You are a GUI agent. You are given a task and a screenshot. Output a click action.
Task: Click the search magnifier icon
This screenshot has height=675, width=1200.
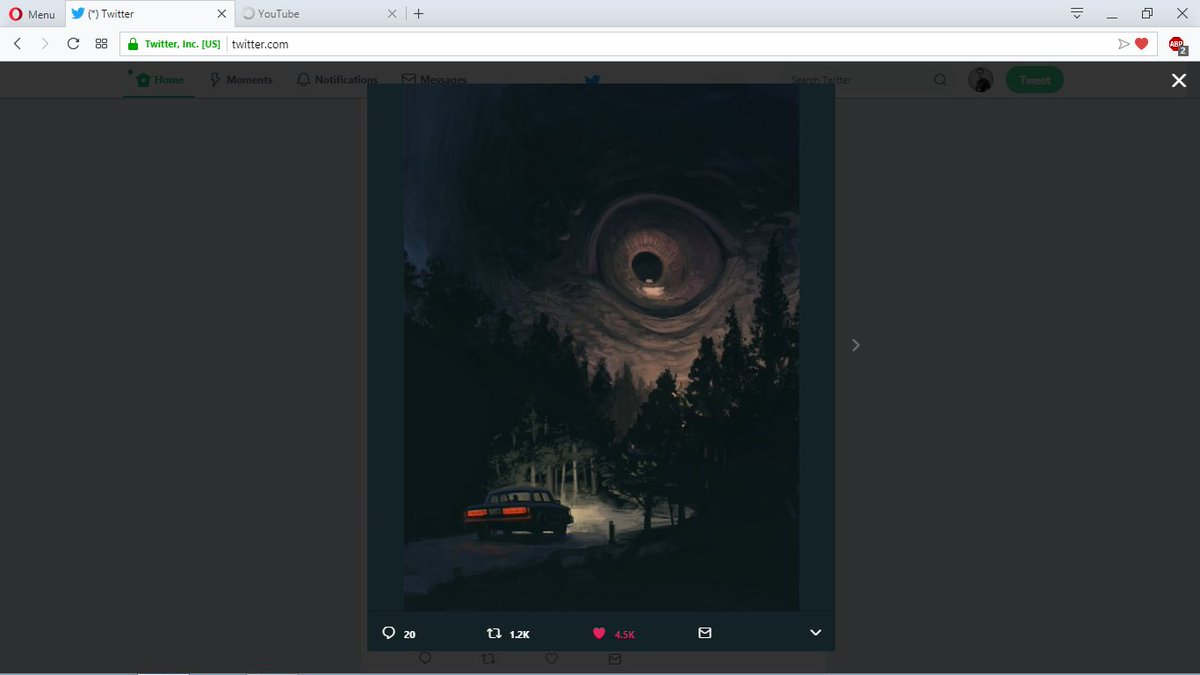[940, 80]
